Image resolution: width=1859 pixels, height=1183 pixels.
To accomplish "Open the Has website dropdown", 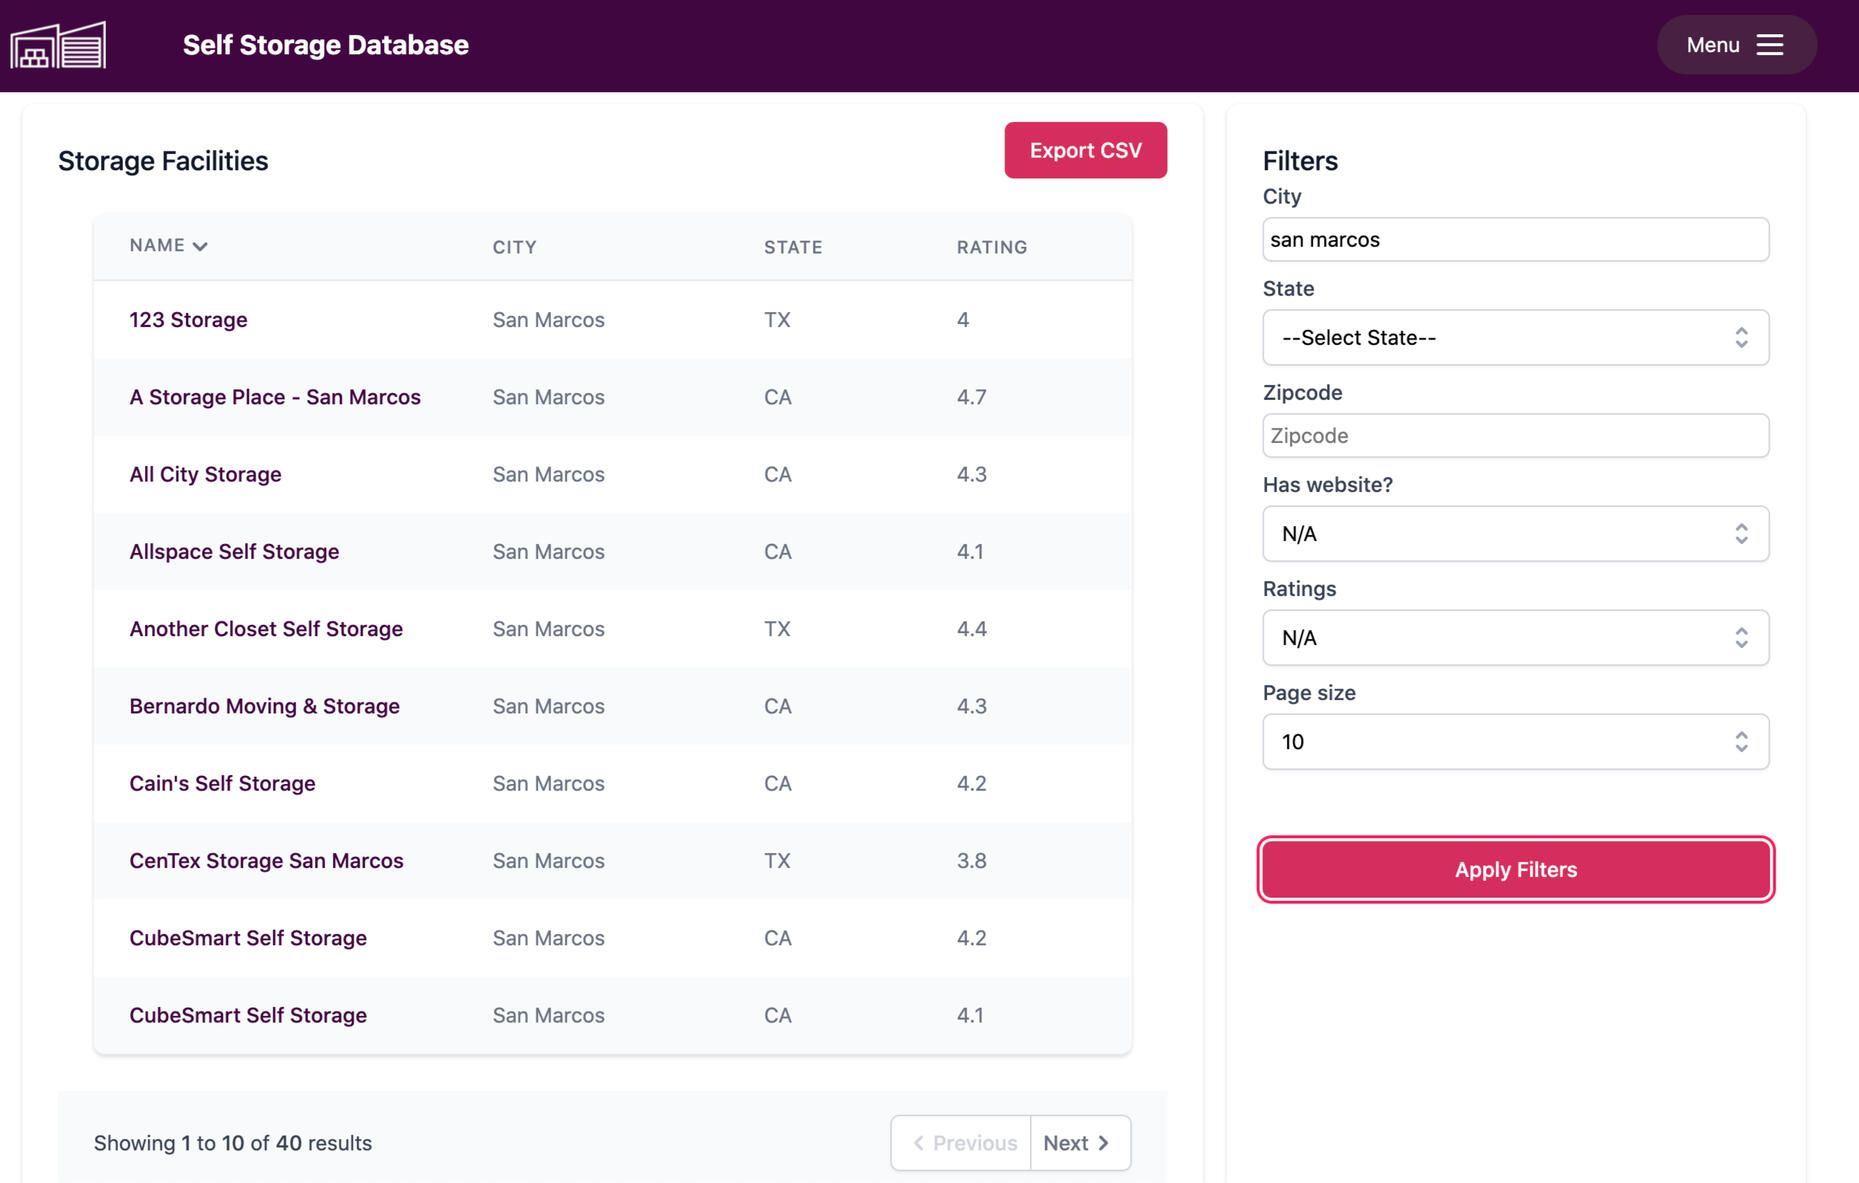I will pyautogui.click(x=1515, y=534).
